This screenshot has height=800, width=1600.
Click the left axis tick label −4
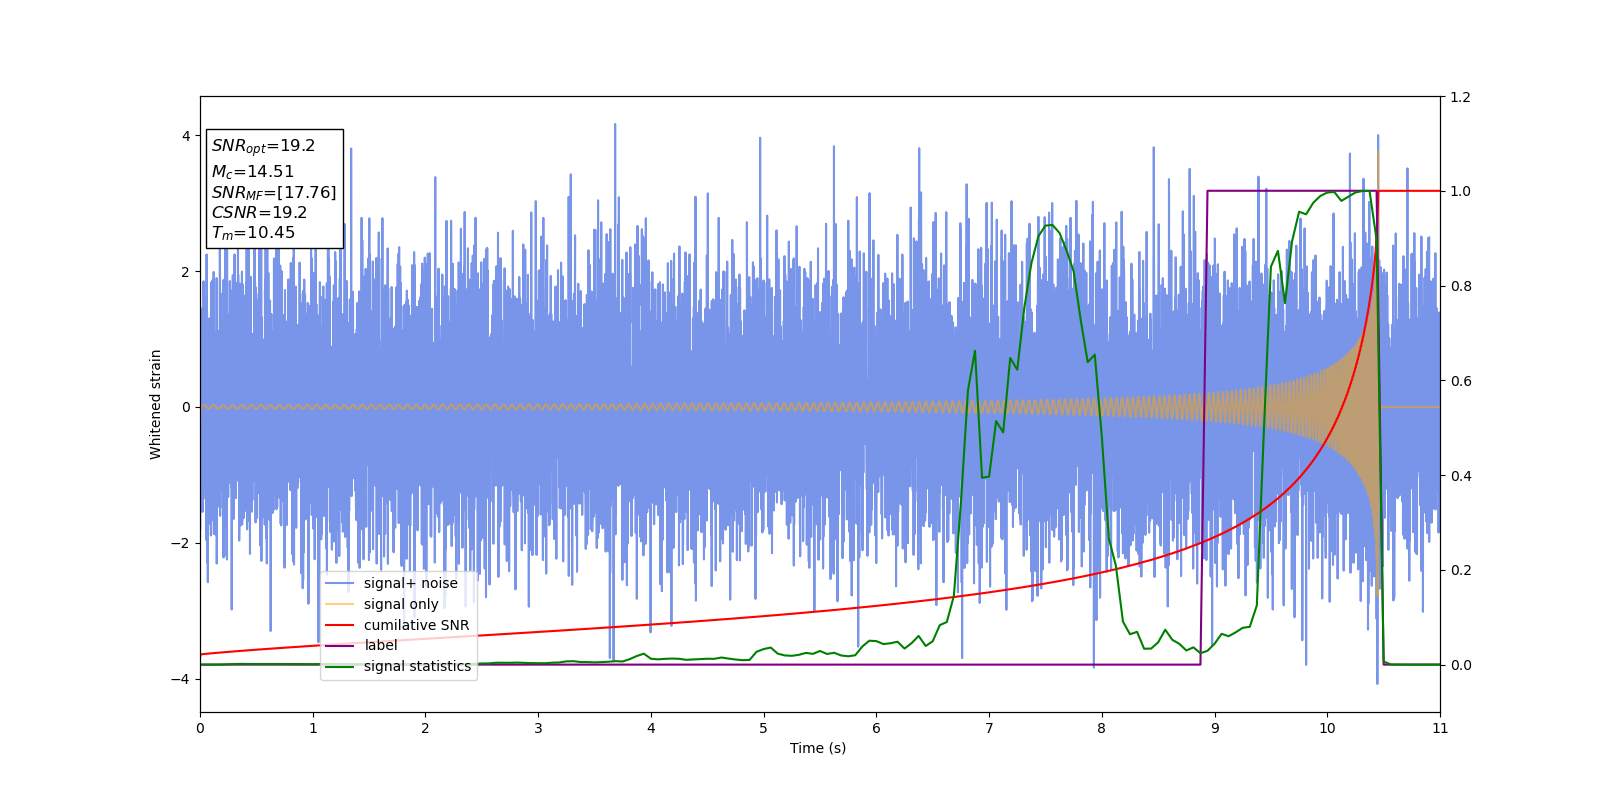click(181, 679)
